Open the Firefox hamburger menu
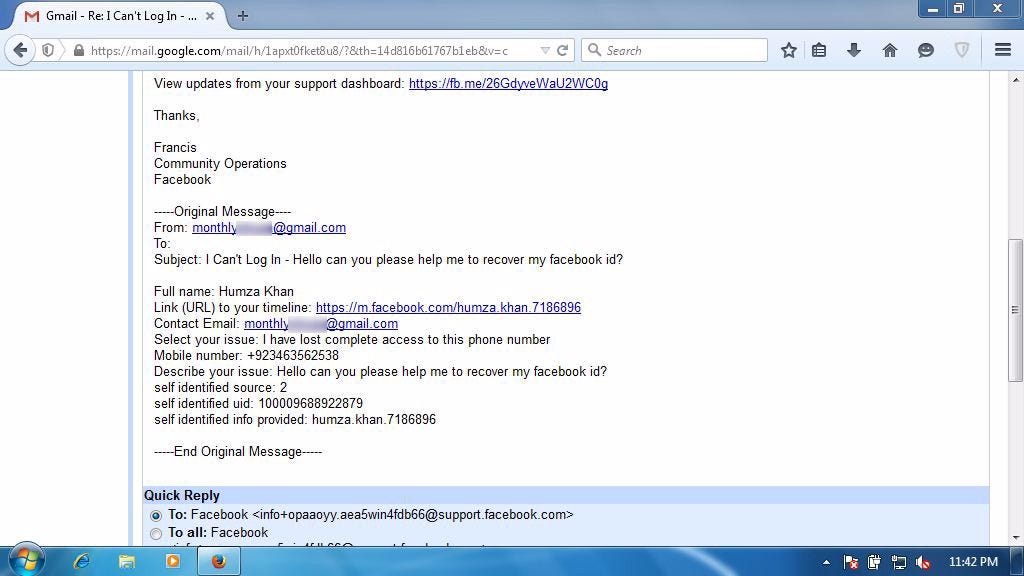 [x=1003, y=50]
